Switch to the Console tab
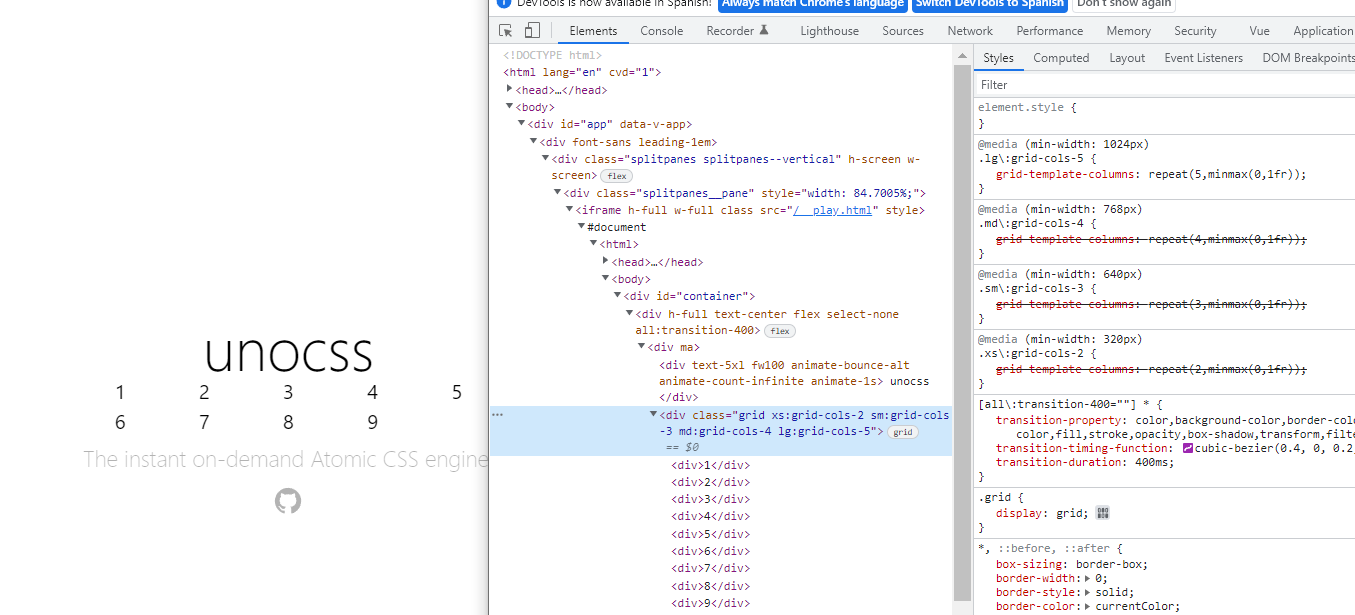1355x615 pixels. pos(661,30)
